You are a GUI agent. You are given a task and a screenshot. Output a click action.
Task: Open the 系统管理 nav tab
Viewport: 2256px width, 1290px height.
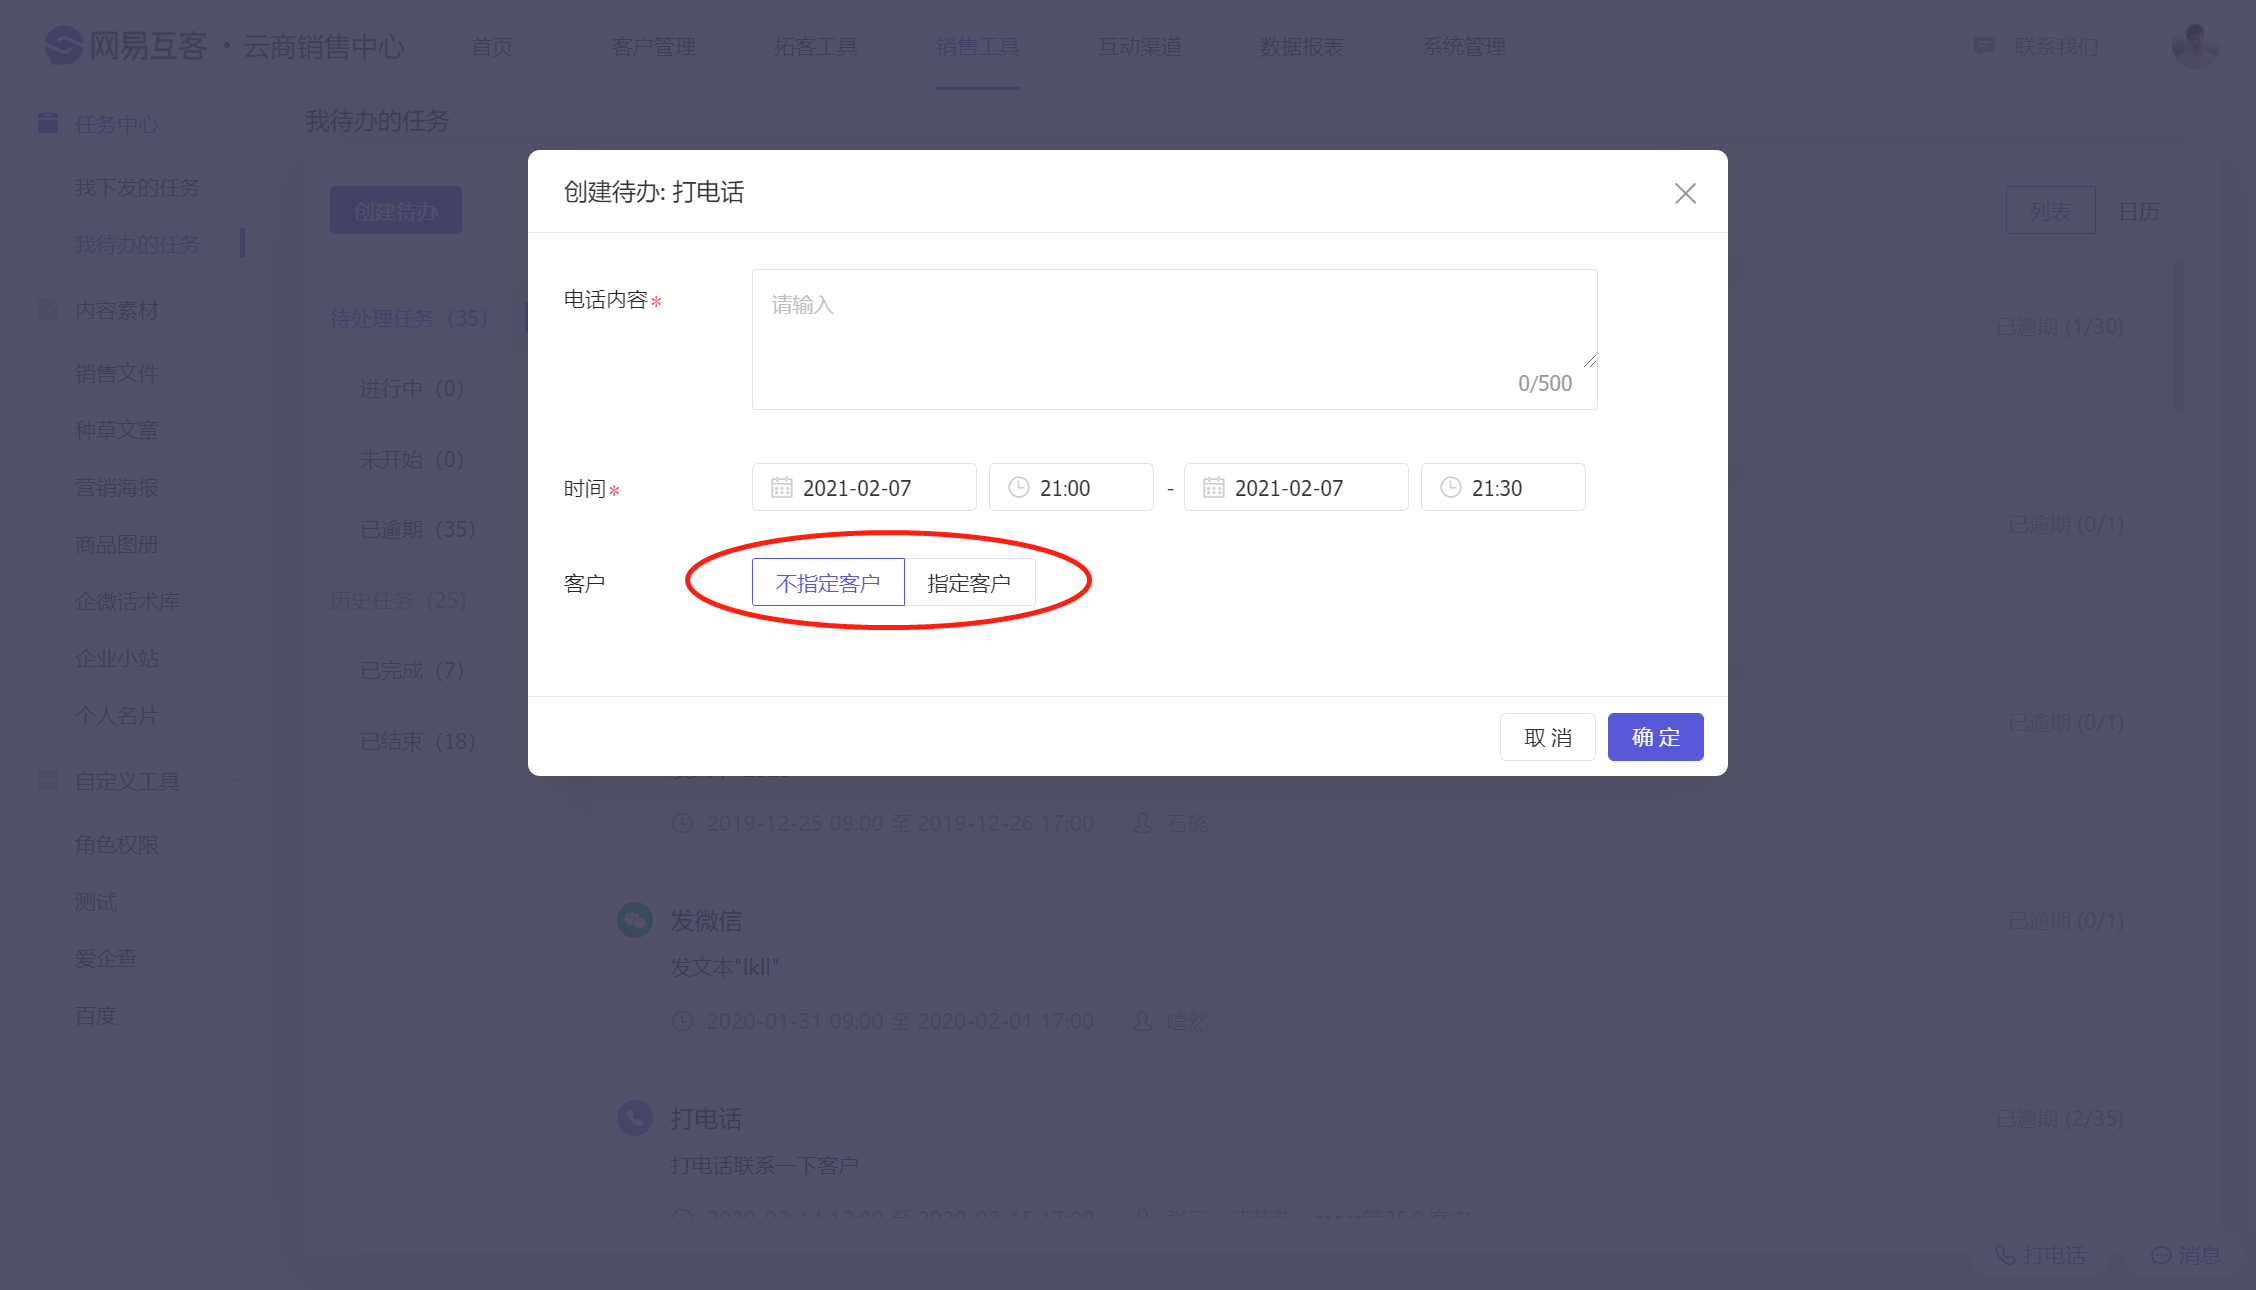1463,47
